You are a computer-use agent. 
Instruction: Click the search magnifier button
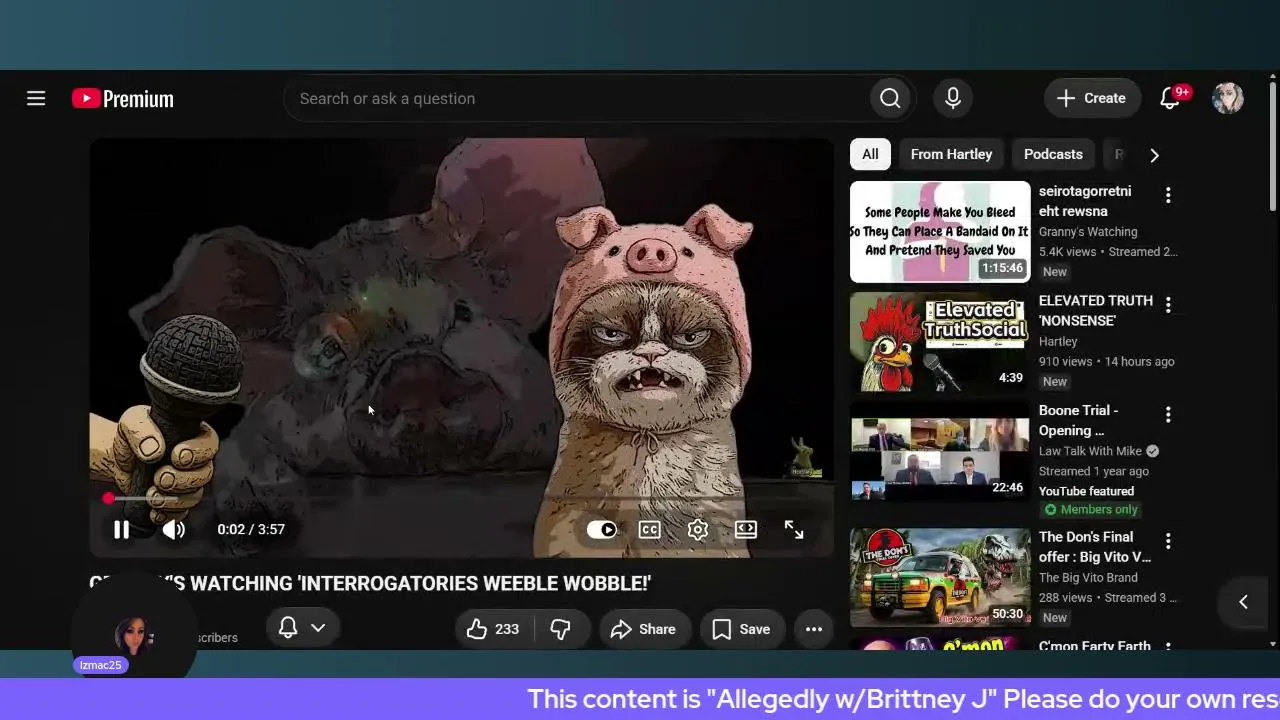tap(890, 98)
